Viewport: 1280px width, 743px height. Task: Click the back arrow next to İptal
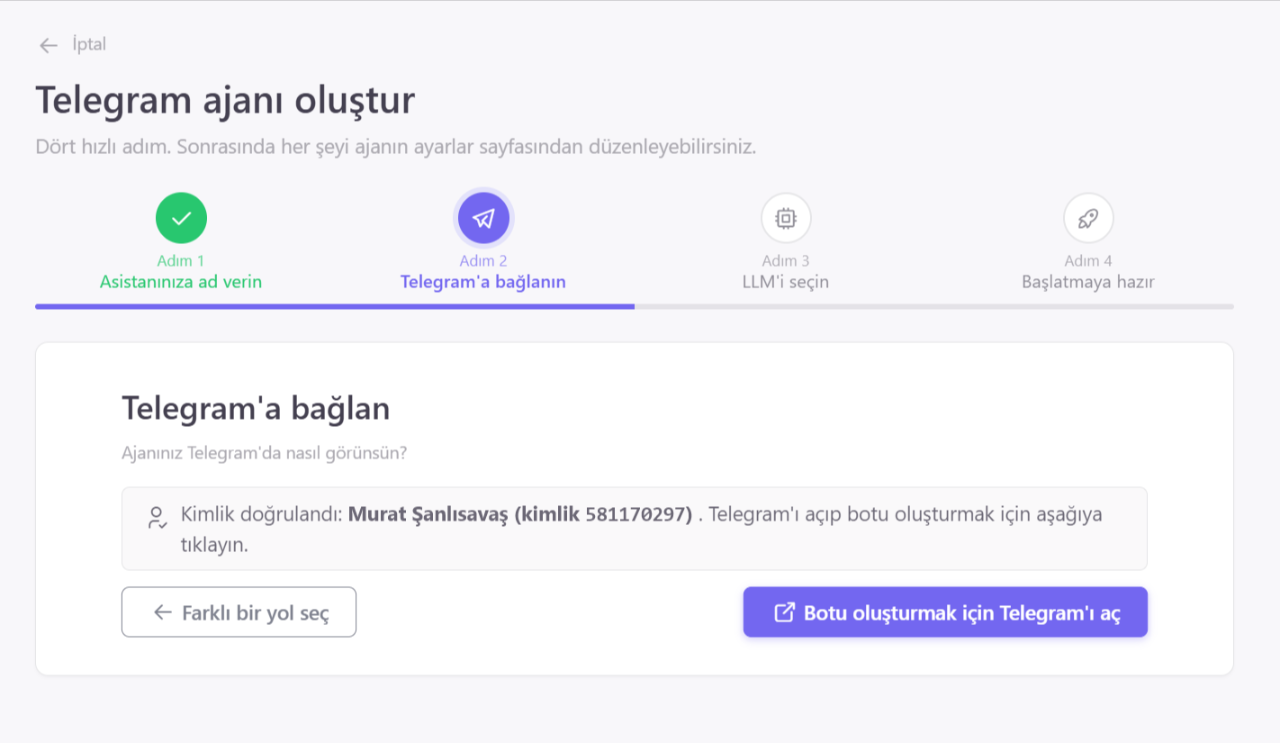(48, 45)
